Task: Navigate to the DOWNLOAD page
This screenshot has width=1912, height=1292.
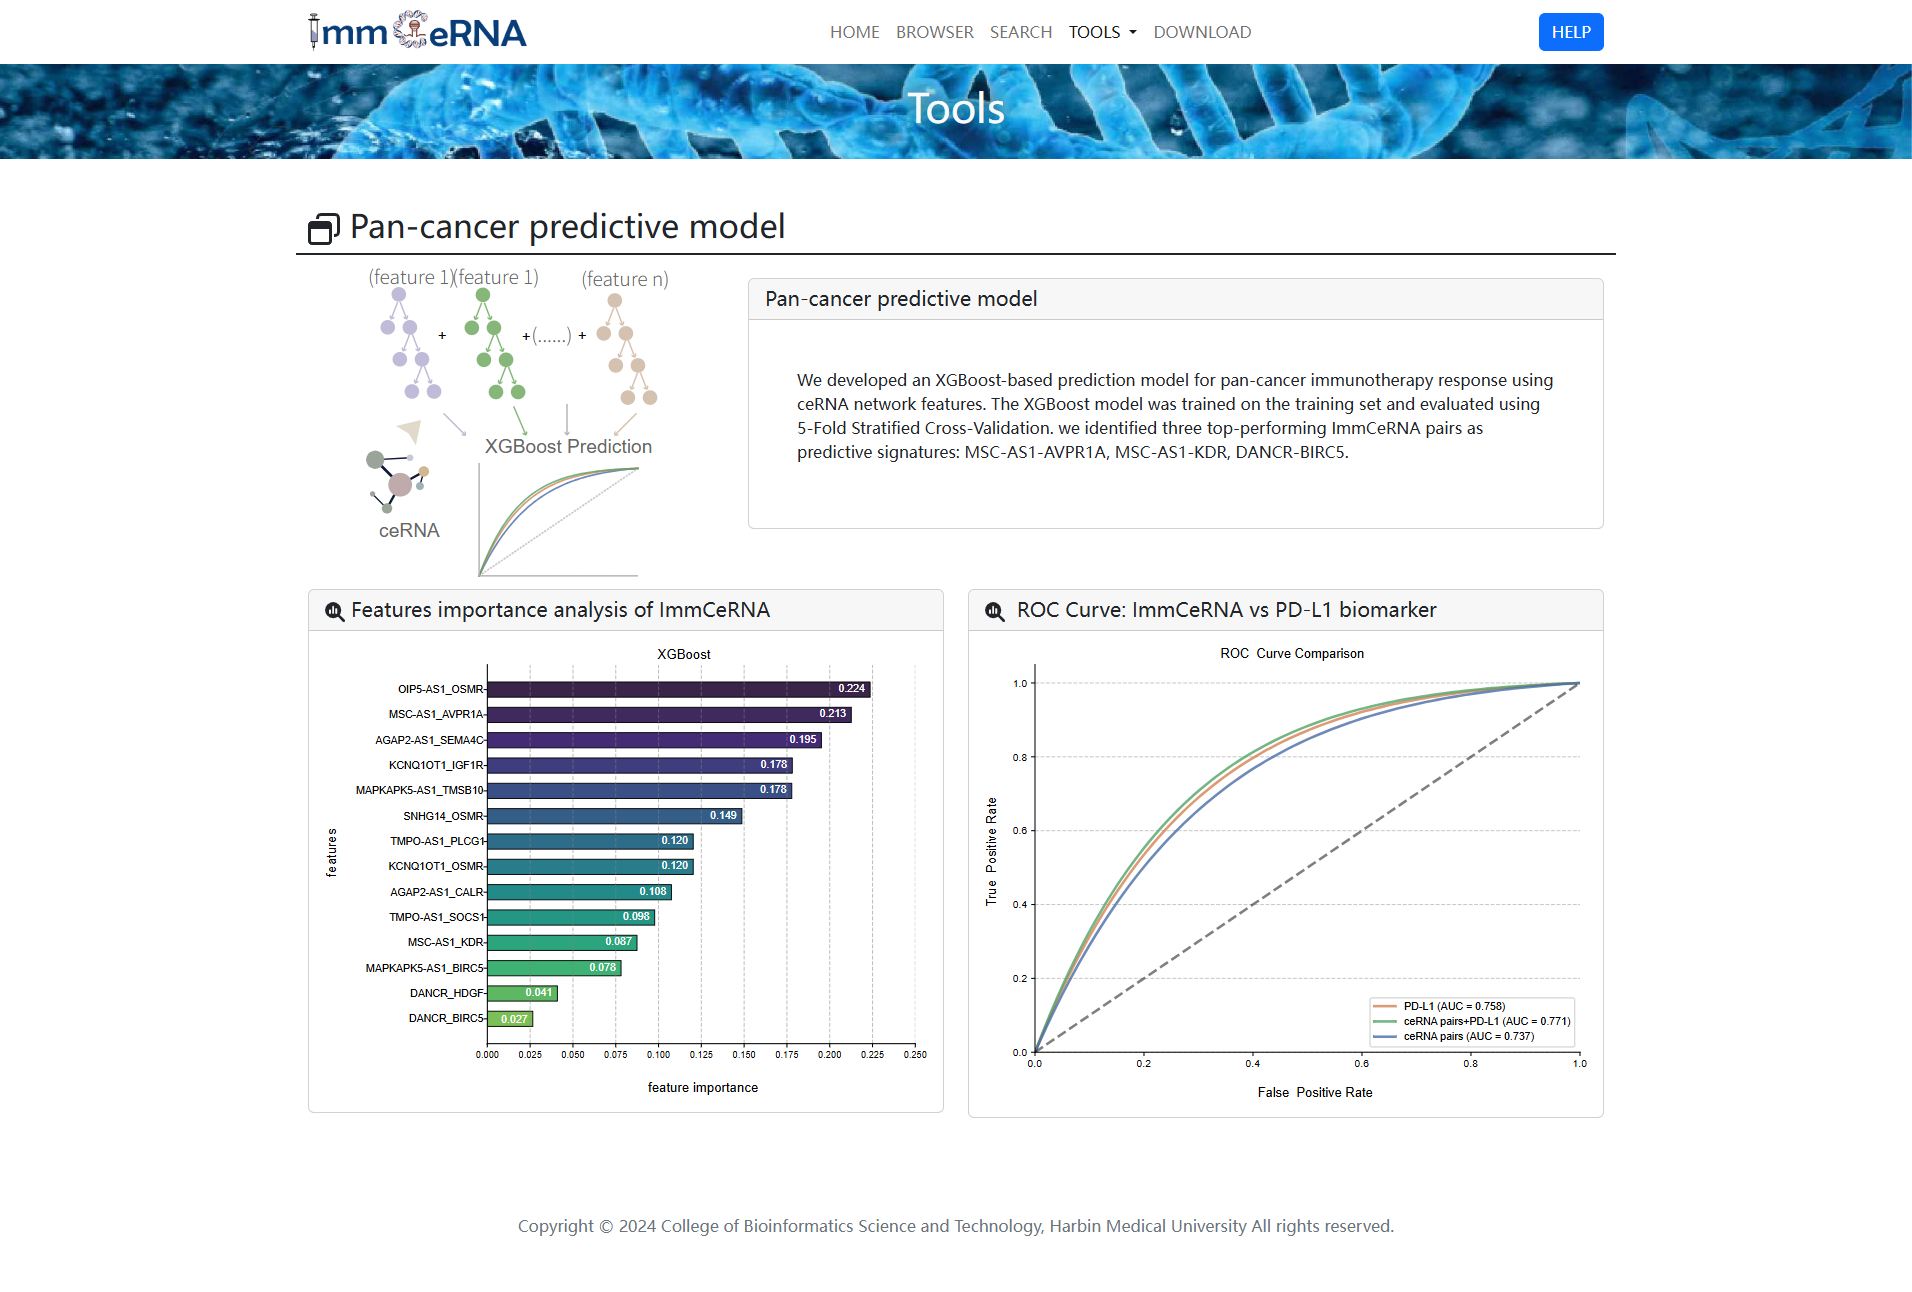Action: tap(1202, 32)
